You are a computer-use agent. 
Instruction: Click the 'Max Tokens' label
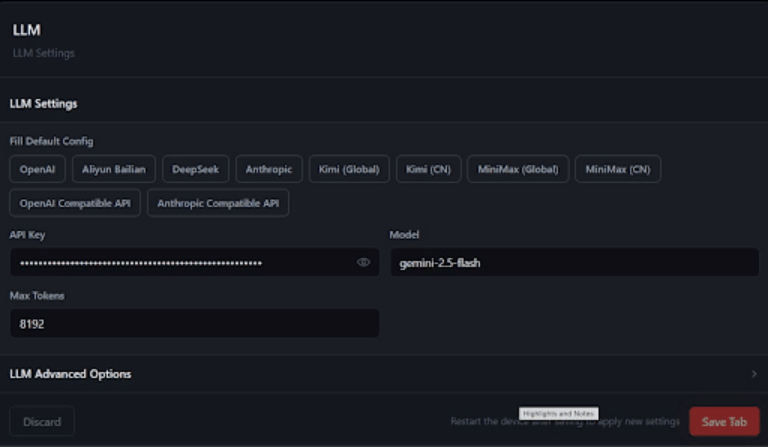click(x=37, y=296)
